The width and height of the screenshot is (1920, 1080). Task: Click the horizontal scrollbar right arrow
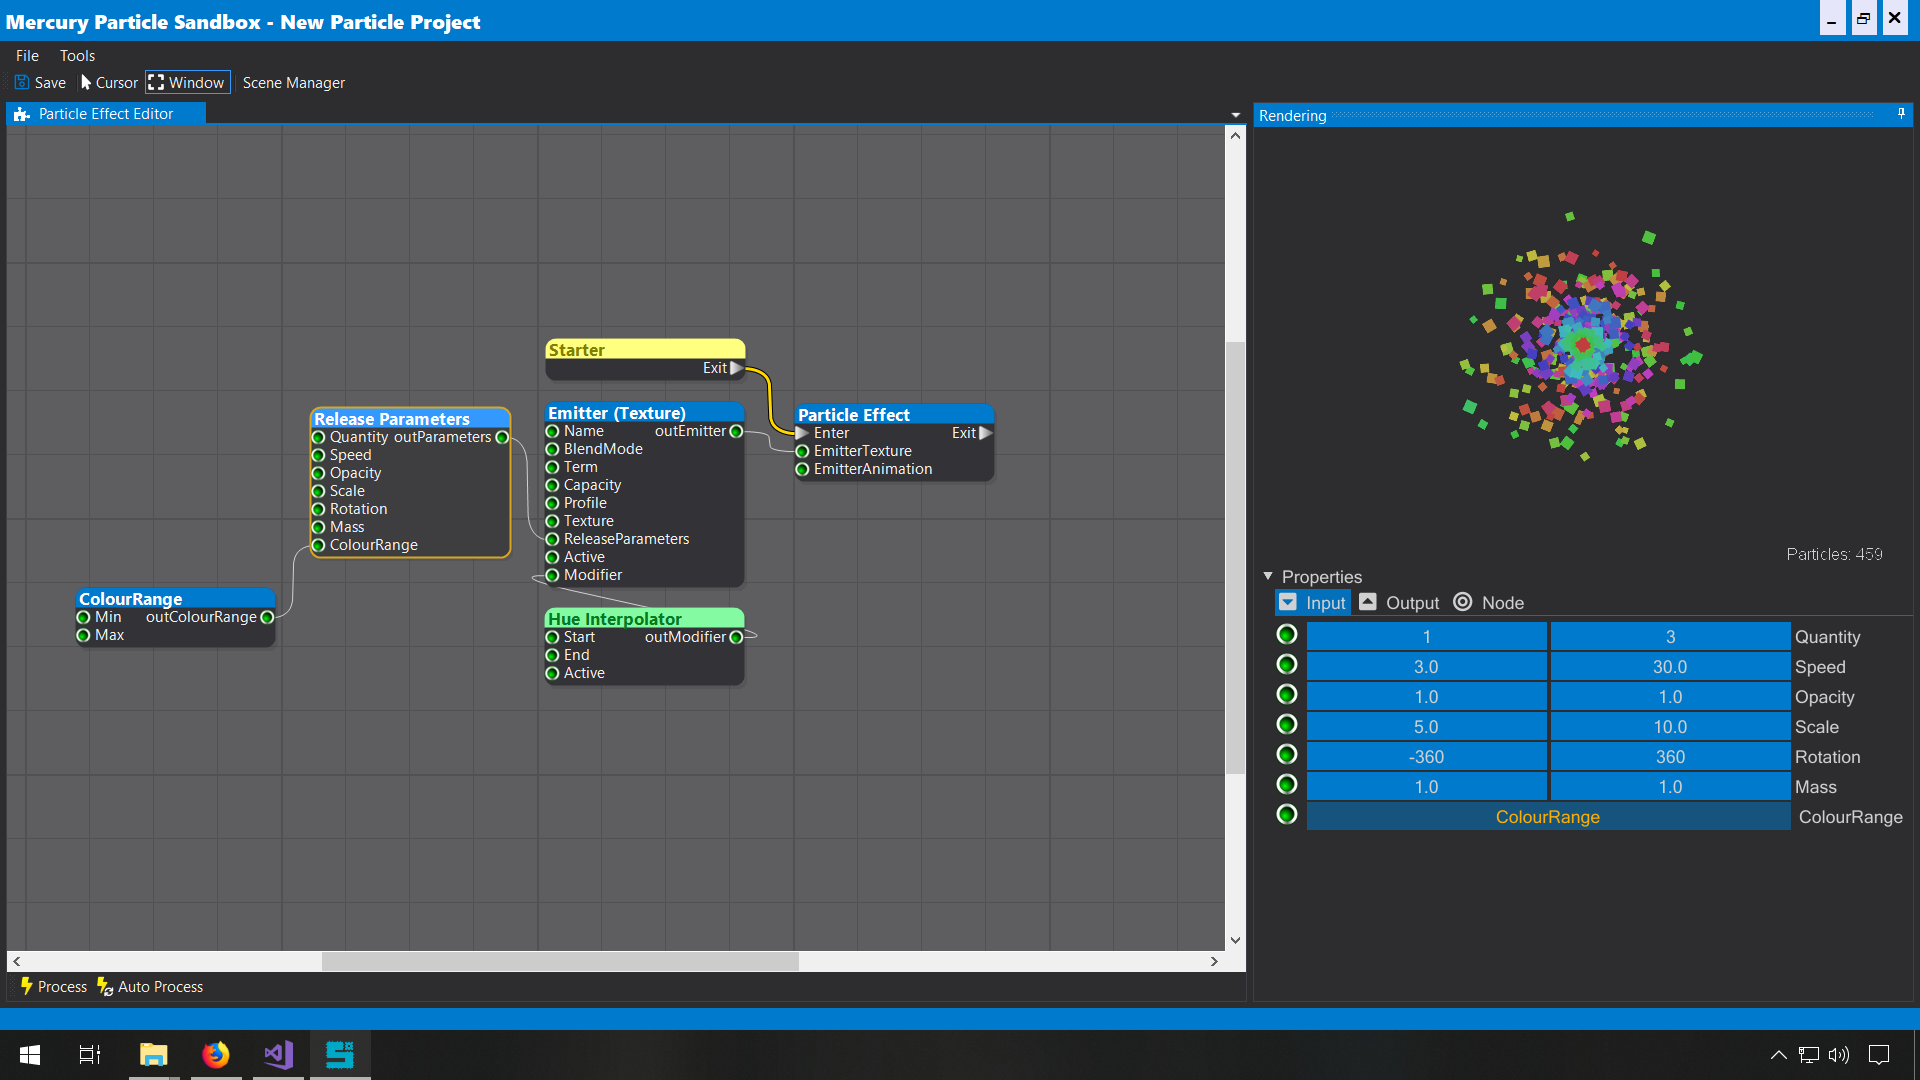[1214, 961]
